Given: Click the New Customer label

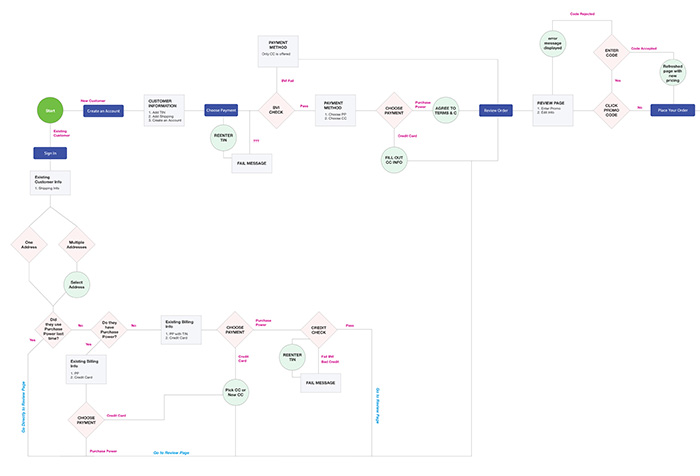Looking at the screenshot, I should pyautogui.click(x=93, y=101).
